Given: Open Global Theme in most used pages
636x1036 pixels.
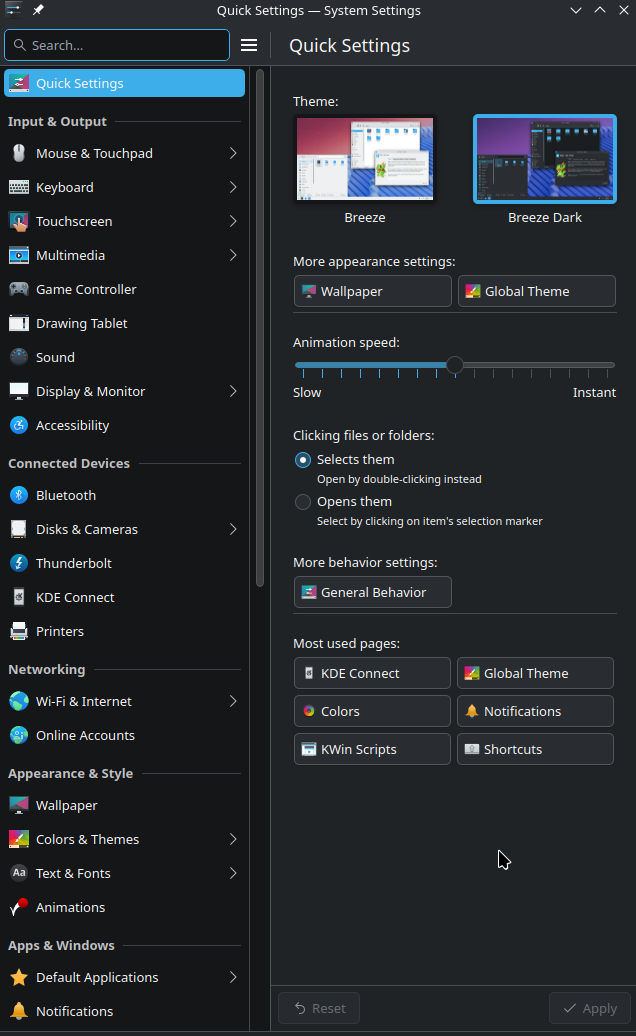Looking at the screenshot, I should click(x=535, y=673).
